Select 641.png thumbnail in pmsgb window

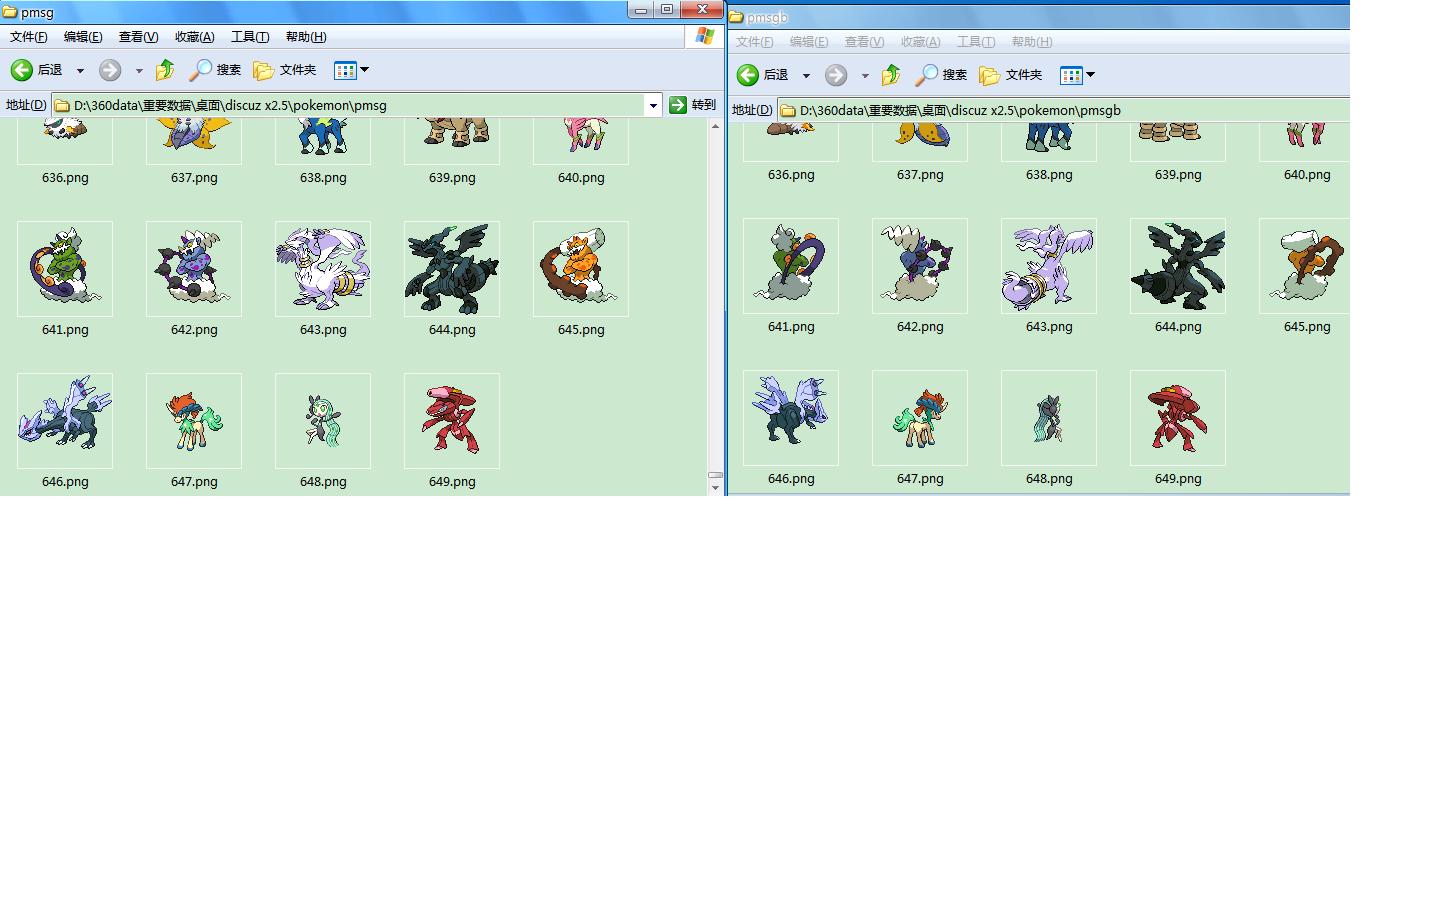pos(791,266)
